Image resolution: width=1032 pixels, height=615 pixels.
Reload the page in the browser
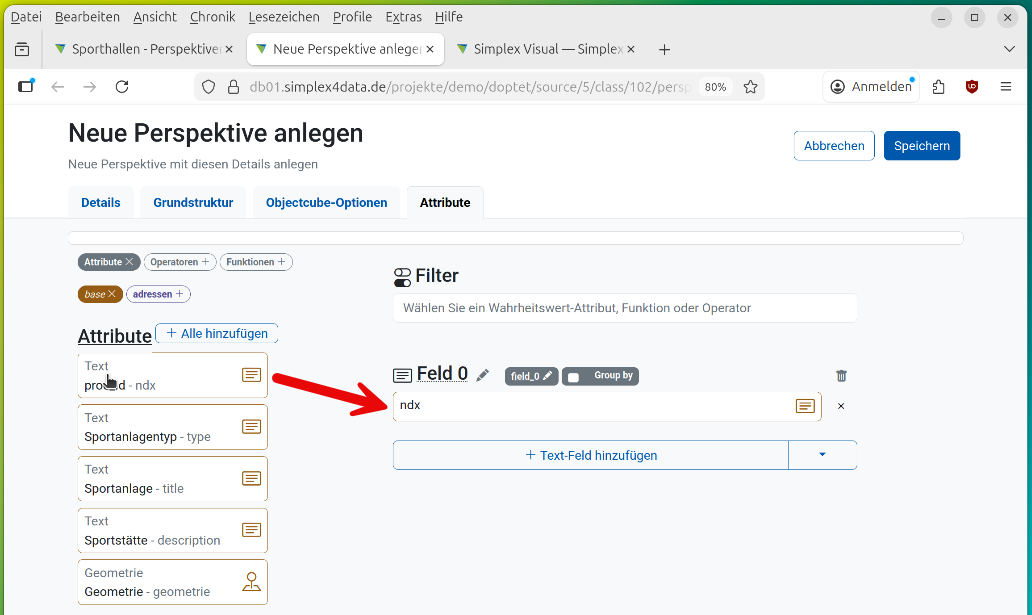[122, 87]
